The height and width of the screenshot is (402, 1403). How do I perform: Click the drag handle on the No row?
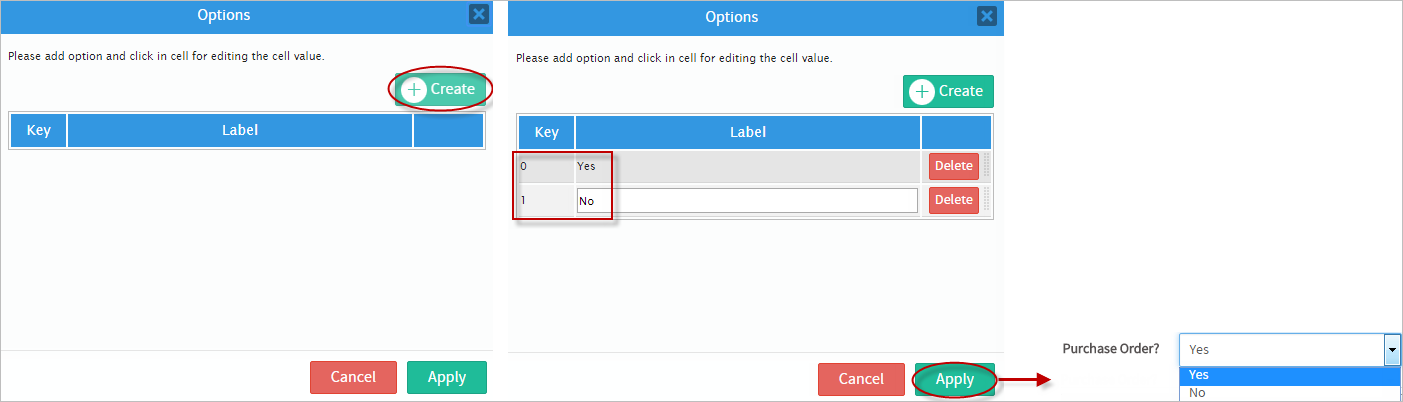click(x=987, y=200)
